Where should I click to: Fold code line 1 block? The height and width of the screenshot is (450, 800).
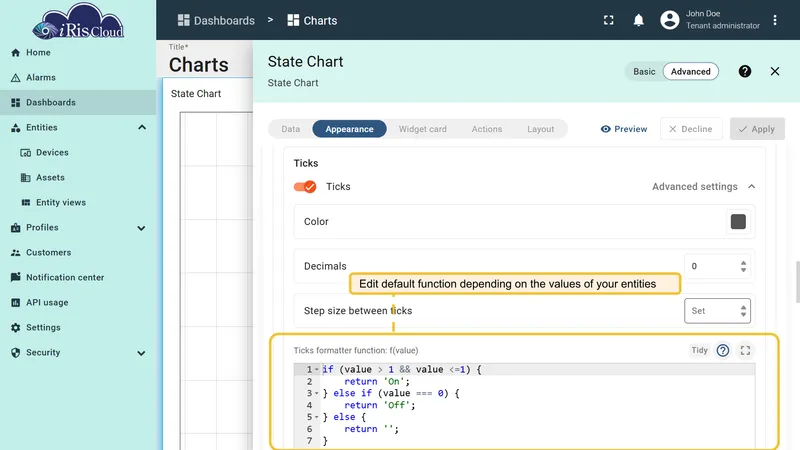[317, 369]
